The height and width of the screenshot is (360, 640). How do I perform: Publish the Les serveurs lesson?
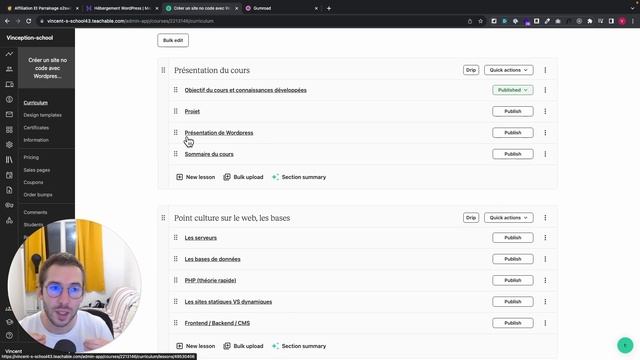pyautogui.click(x=513, y=238)
